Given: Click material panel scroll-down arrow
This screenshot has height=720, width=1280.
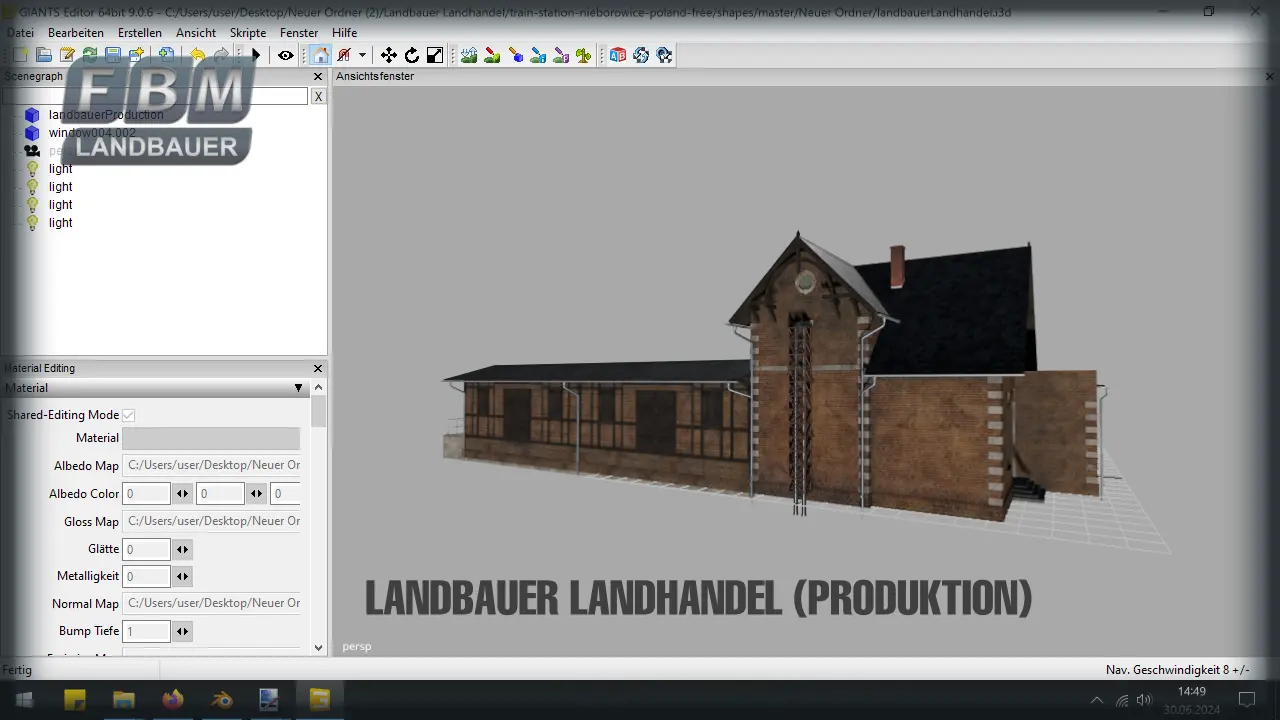Looking at the screenshot, I should [319, 648].
